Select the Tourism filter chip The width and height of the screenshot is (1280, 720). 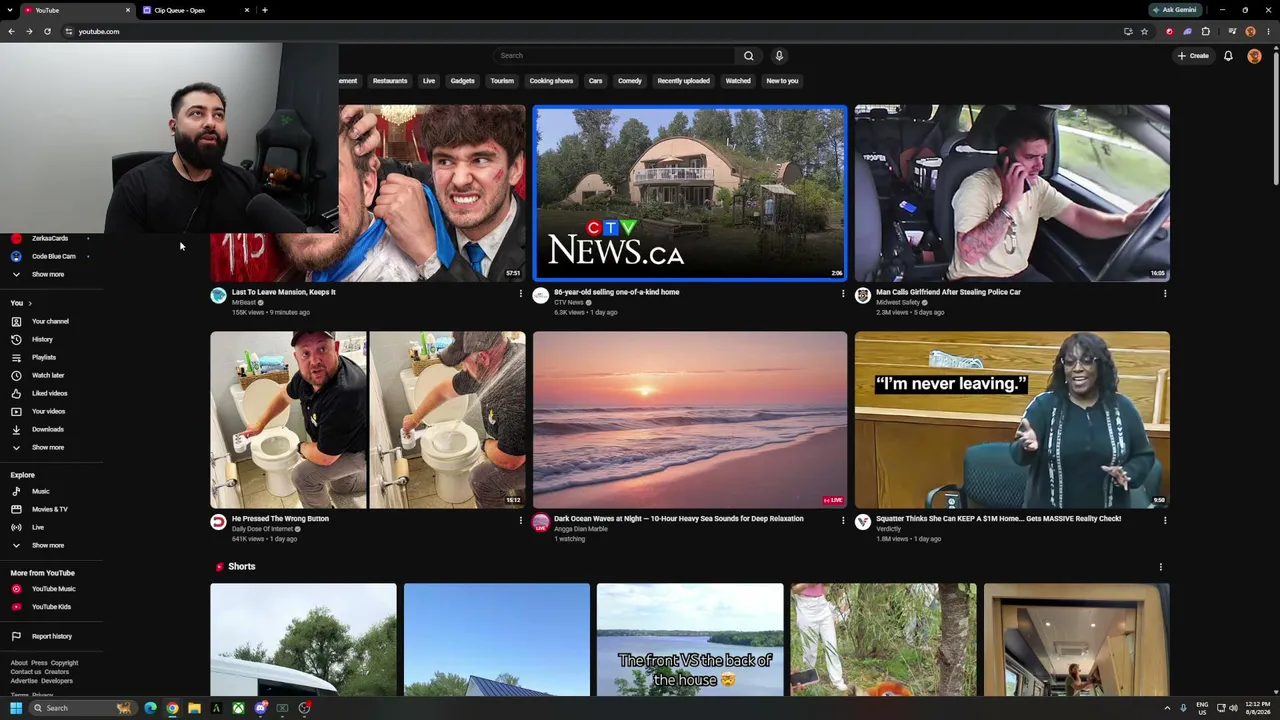502,81
